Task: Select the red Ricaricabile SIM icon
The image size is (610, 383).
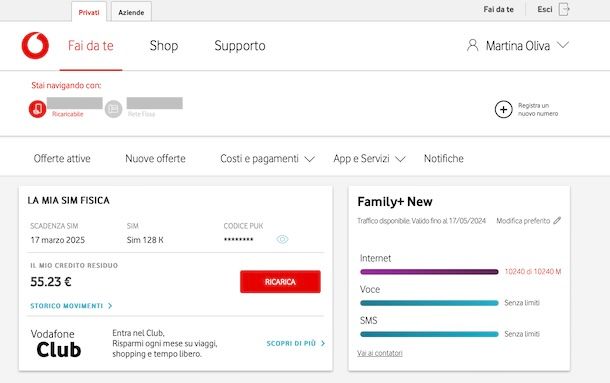Action: 37,109
